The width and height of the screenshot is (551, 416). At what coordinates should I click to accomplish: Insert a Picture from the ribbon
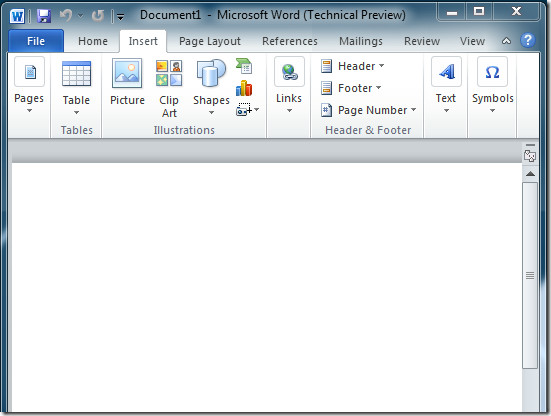127,83
